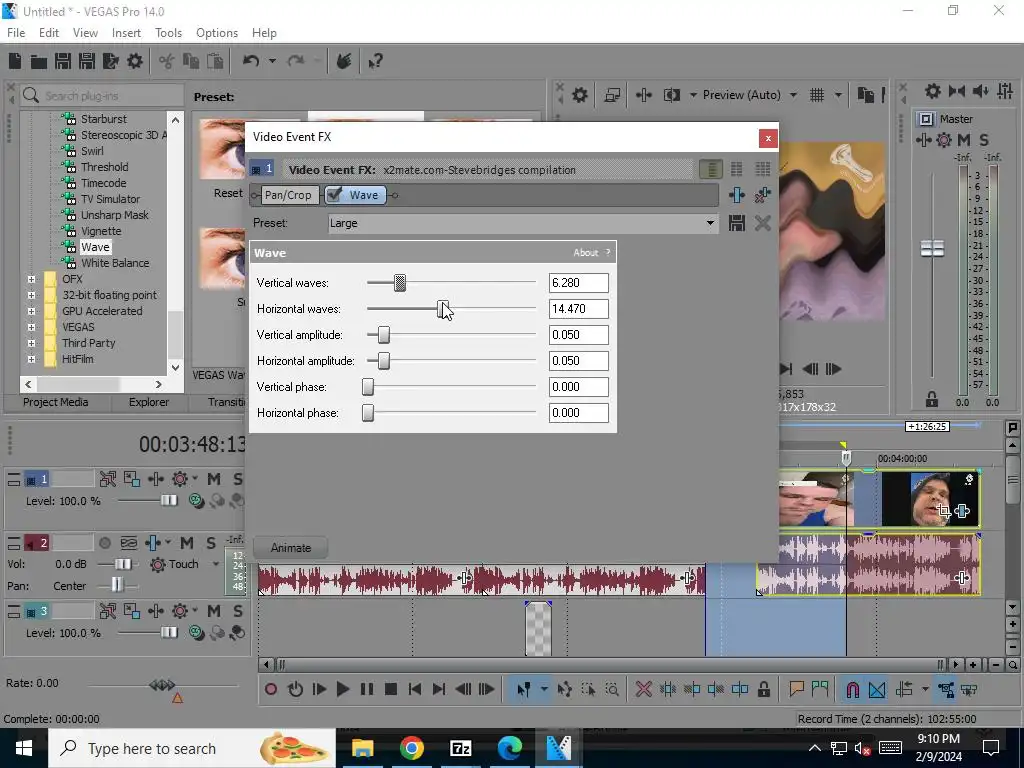The width and height of the screenshot is (1024, 768).
Task: Click the Vertical amplitude slider handle
Action: [x=384, y=335]
